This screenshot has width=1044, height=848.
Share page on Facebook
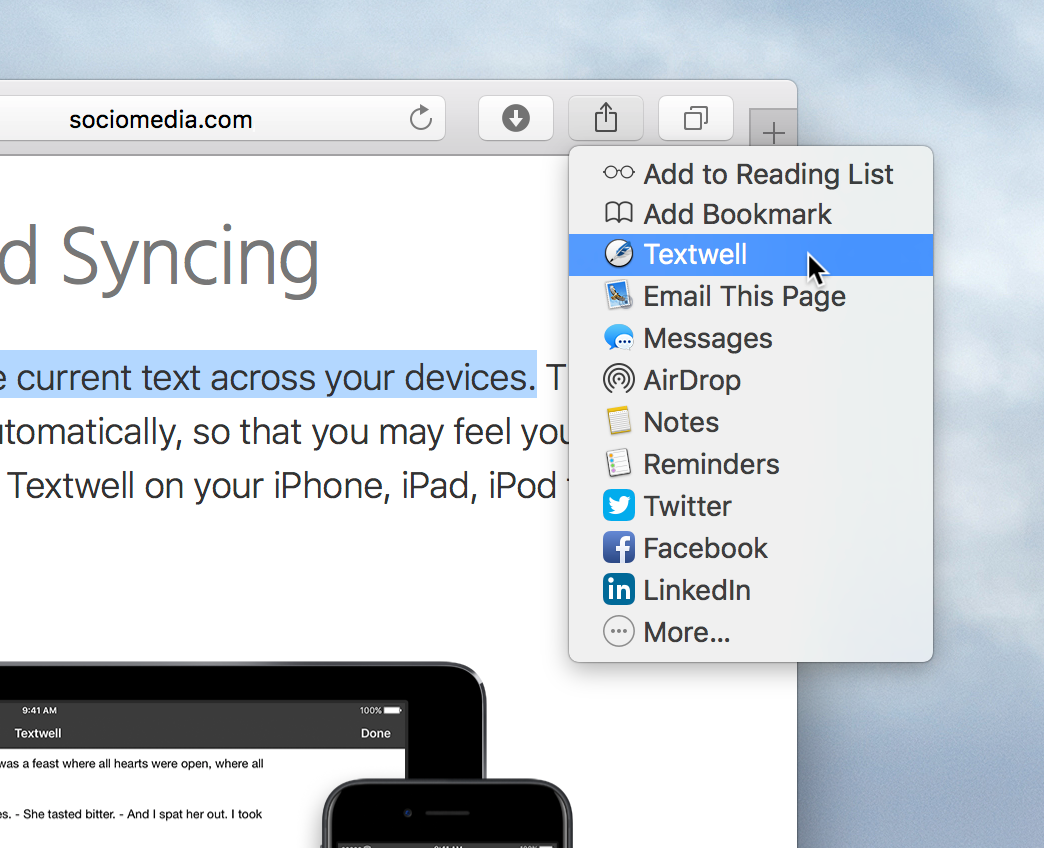pos(750,547)
